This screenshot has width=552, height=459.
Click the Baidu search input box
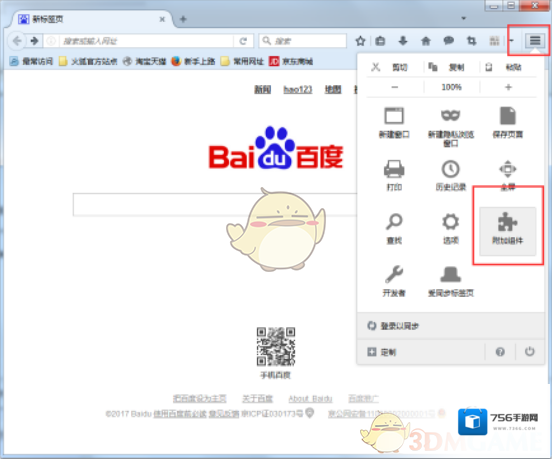click(215, 204)
